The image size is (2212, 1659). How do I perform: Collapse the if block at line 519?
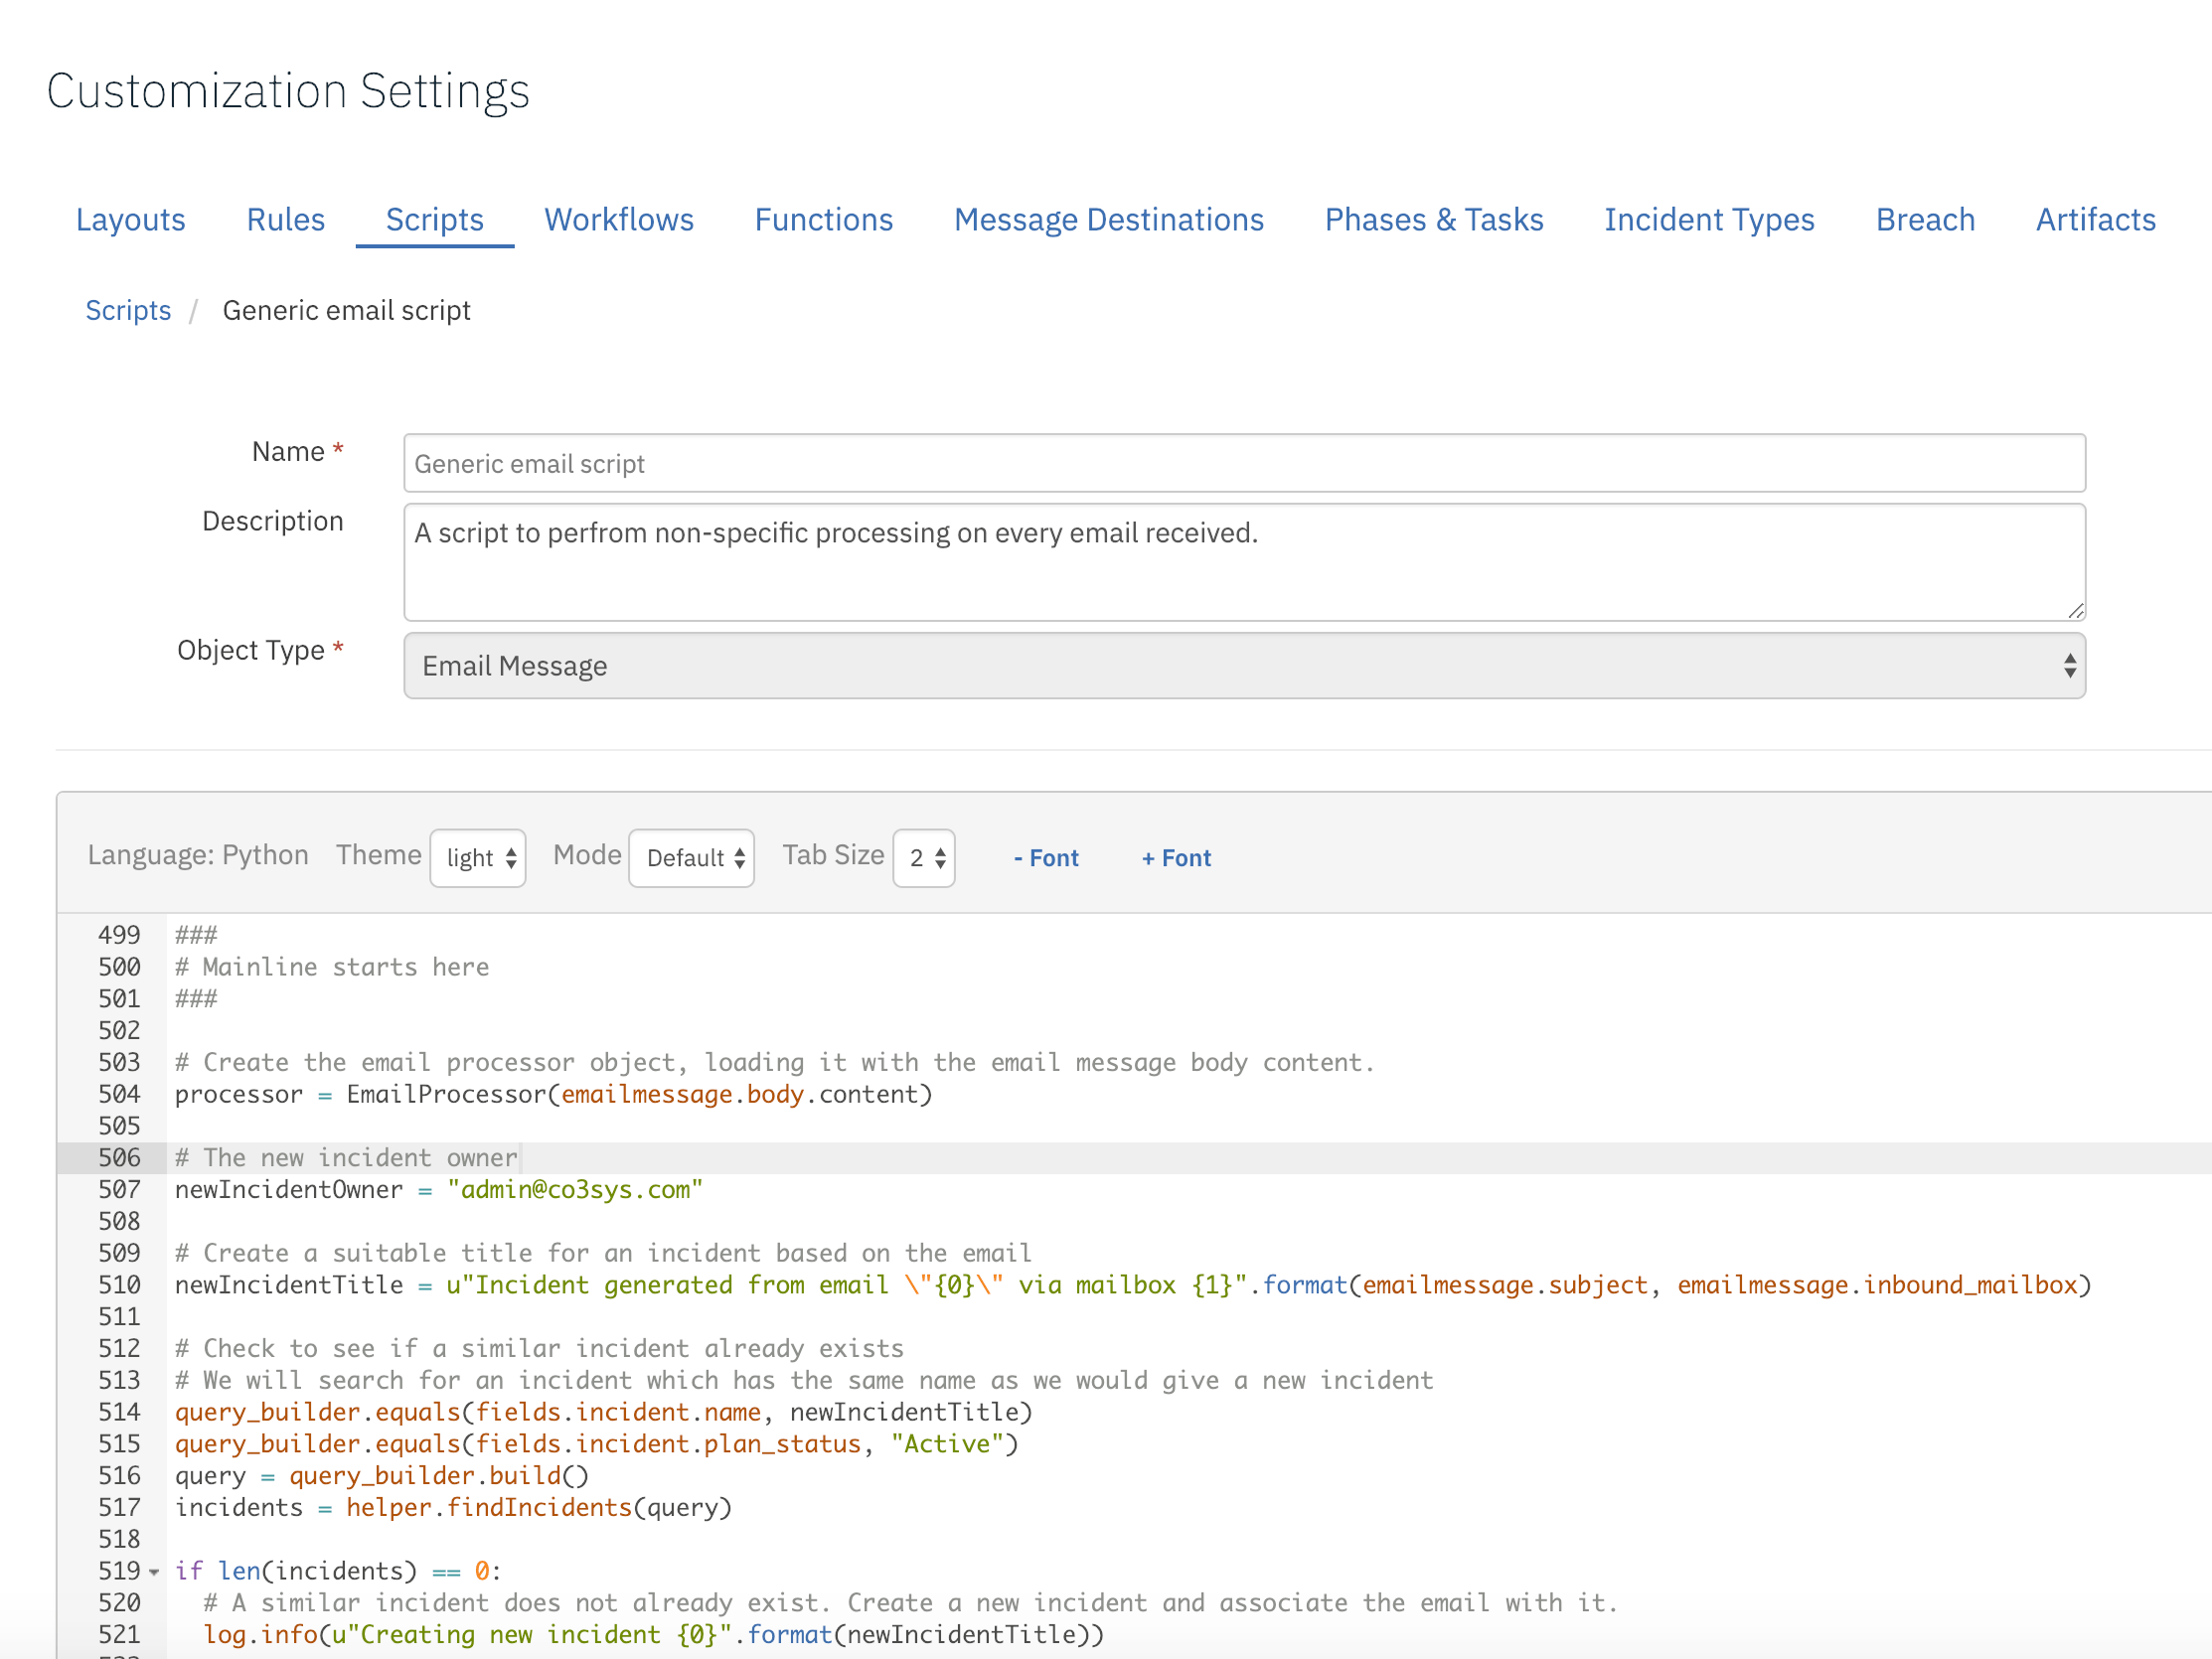(x=155, y=1571)
